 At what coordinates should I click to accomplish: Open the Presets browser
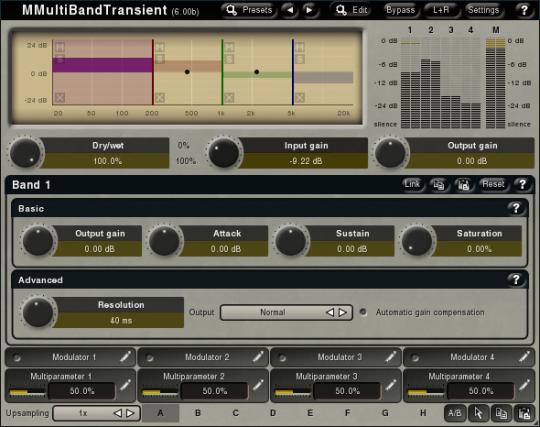[x=250, y=10]
